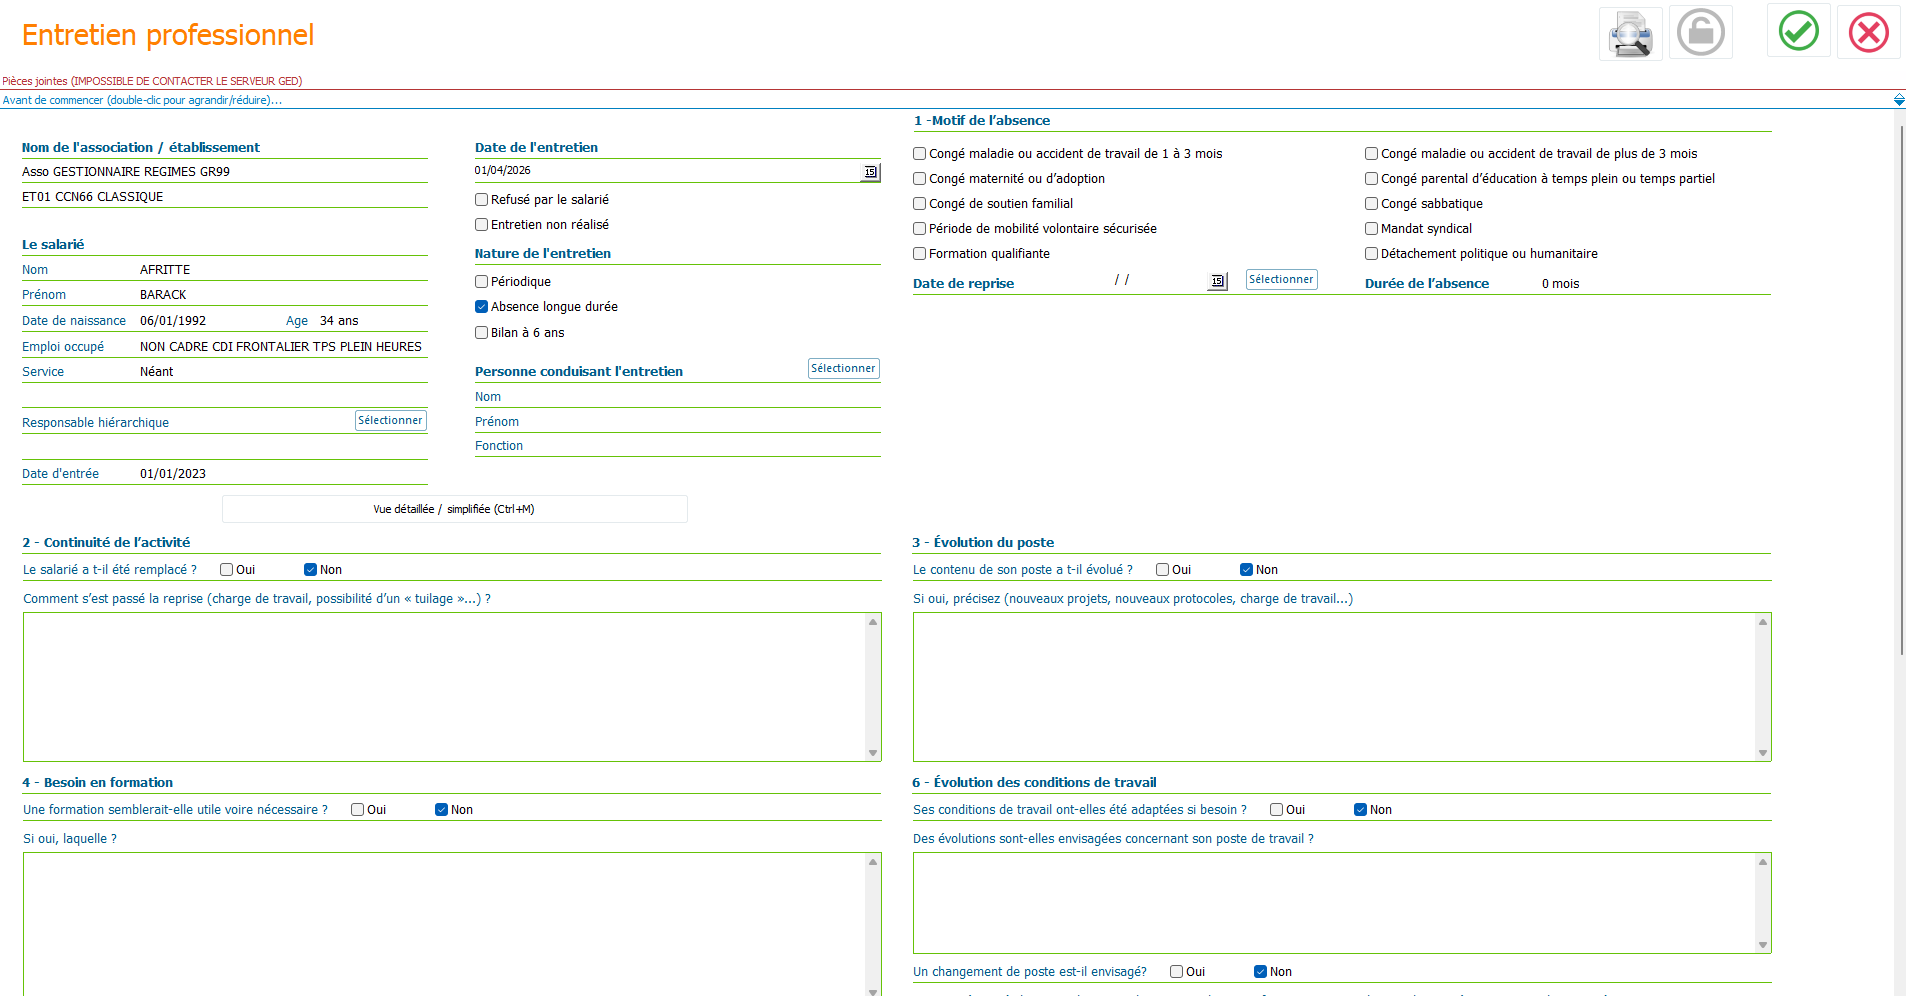Uncheck Non for conditions de travail adaptées
Image resolution: width=1906 pixels, height=996 pixels.
[x=1360, y=810]
